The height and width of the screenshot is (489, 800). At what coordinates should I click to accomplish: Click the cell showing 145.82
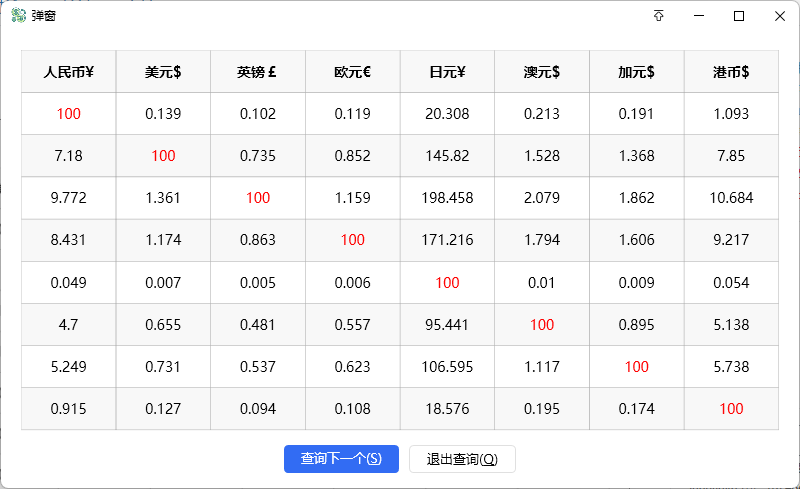coord(447,156)
